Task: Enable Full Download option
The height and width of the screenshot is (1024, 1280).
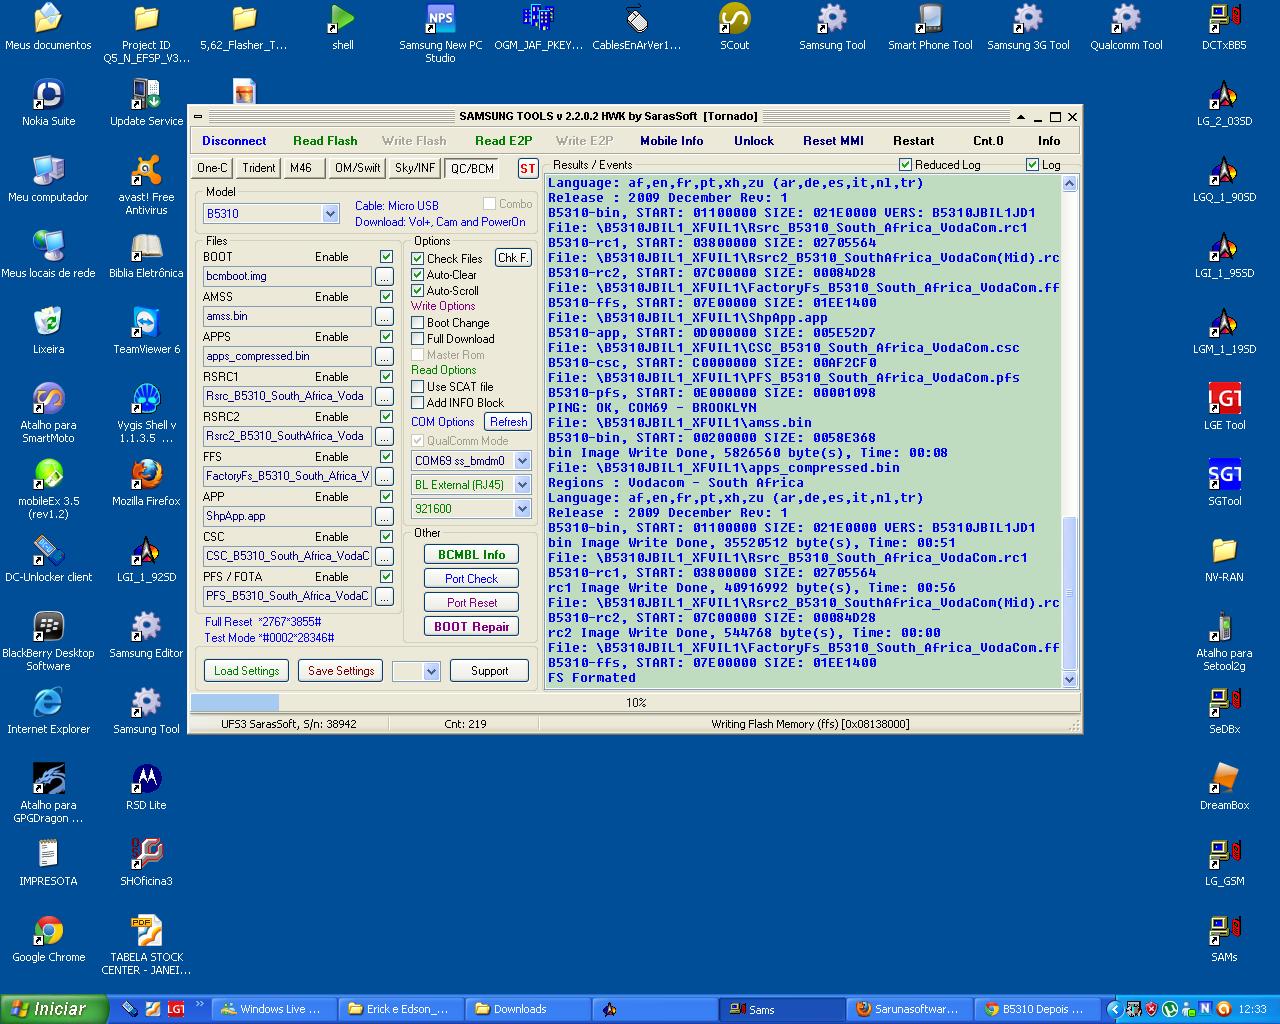Action: [418, 338]
